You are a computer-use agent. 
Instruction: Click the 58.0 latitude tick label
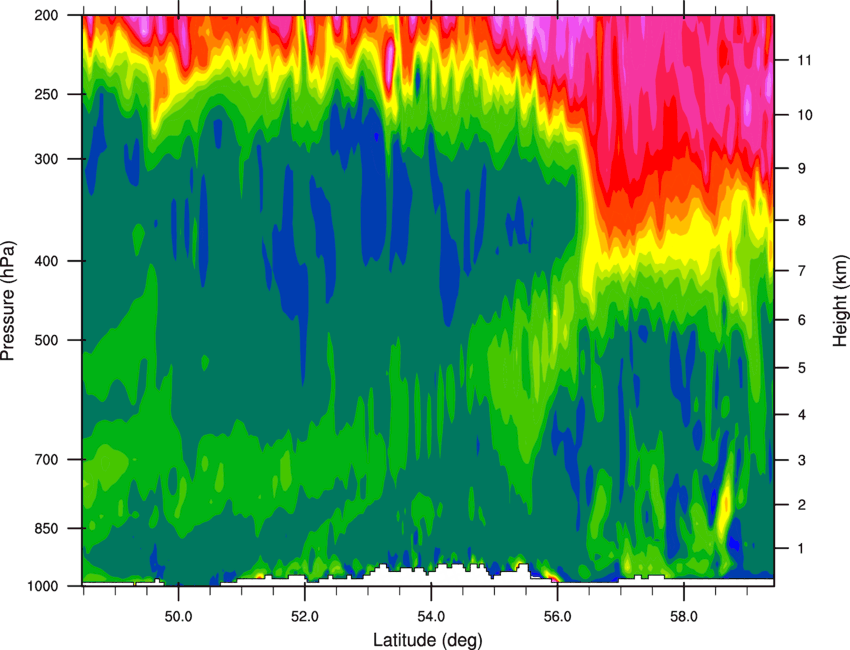coord(684,616)
